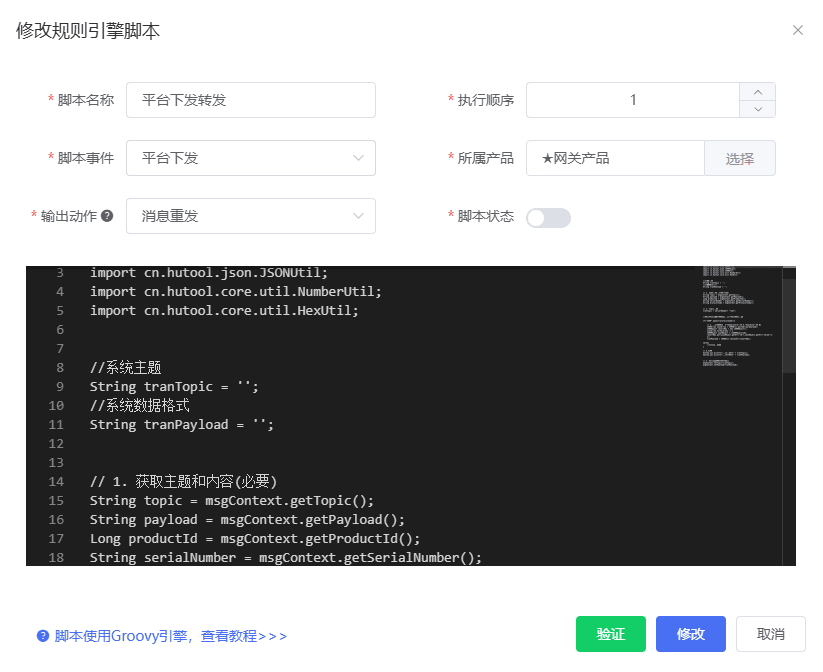Click the question icon before Groovy tutorial link
The height and width of the screenshot is (672, 823).
click(43, 636)
